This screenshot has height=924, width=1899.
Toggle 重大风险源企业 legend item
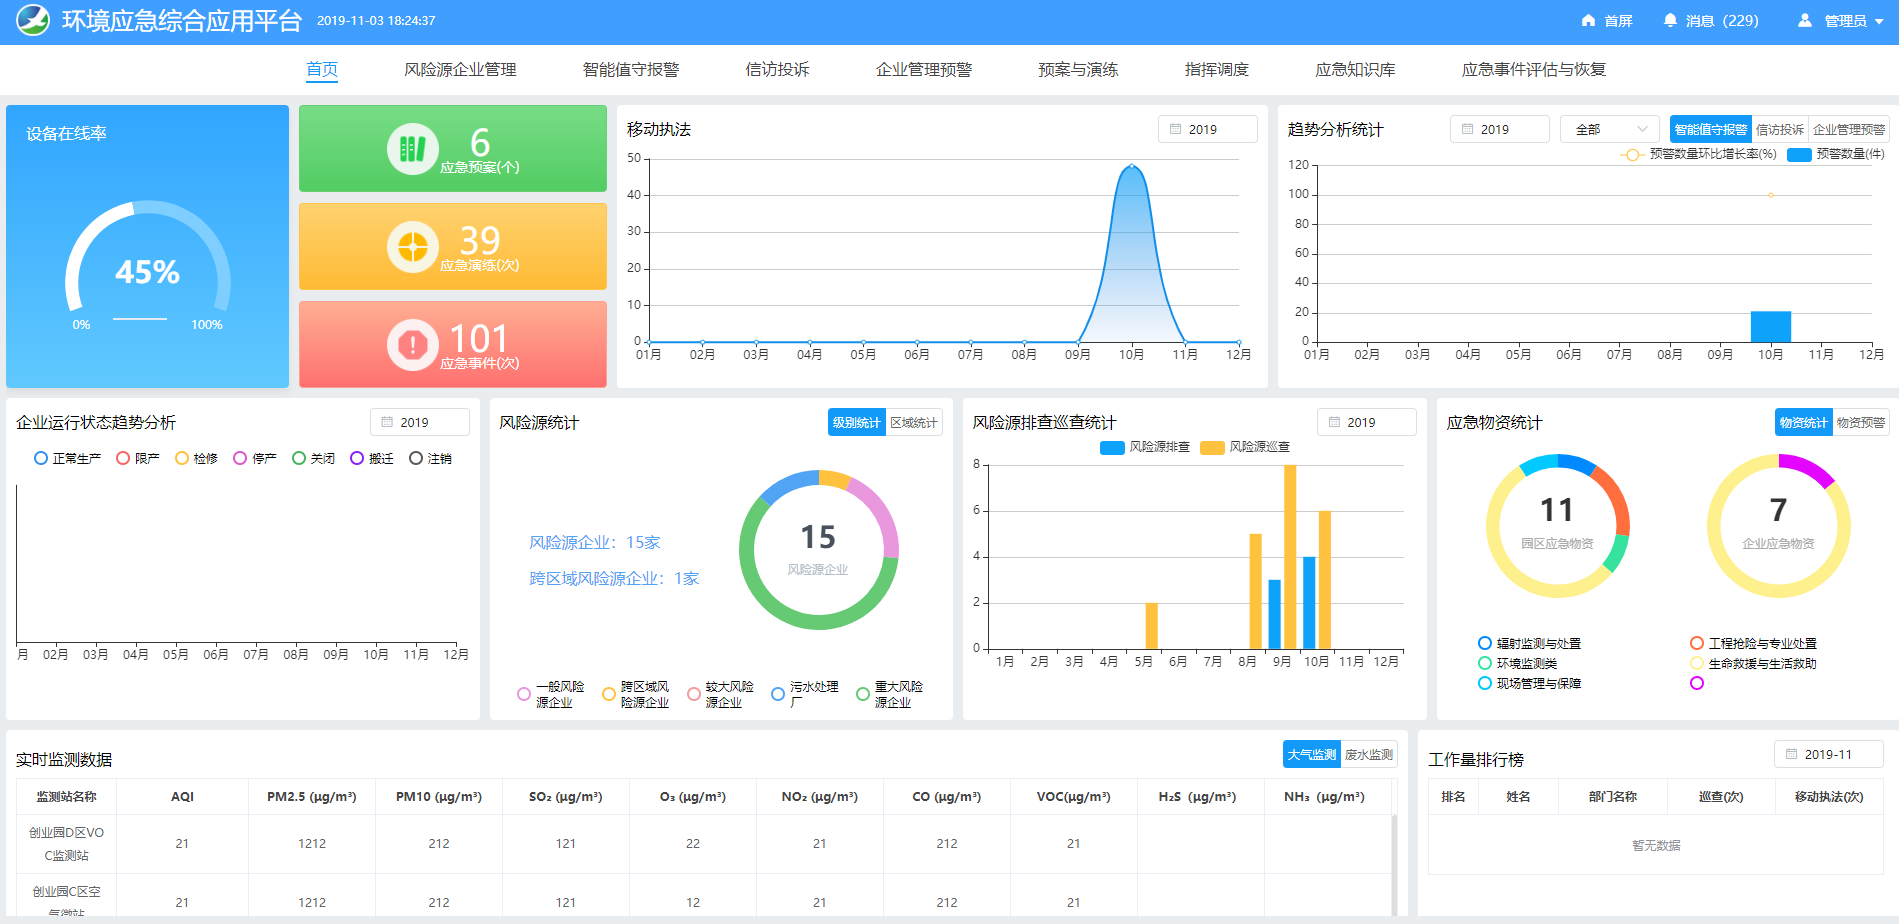click(x=890, y=694)
